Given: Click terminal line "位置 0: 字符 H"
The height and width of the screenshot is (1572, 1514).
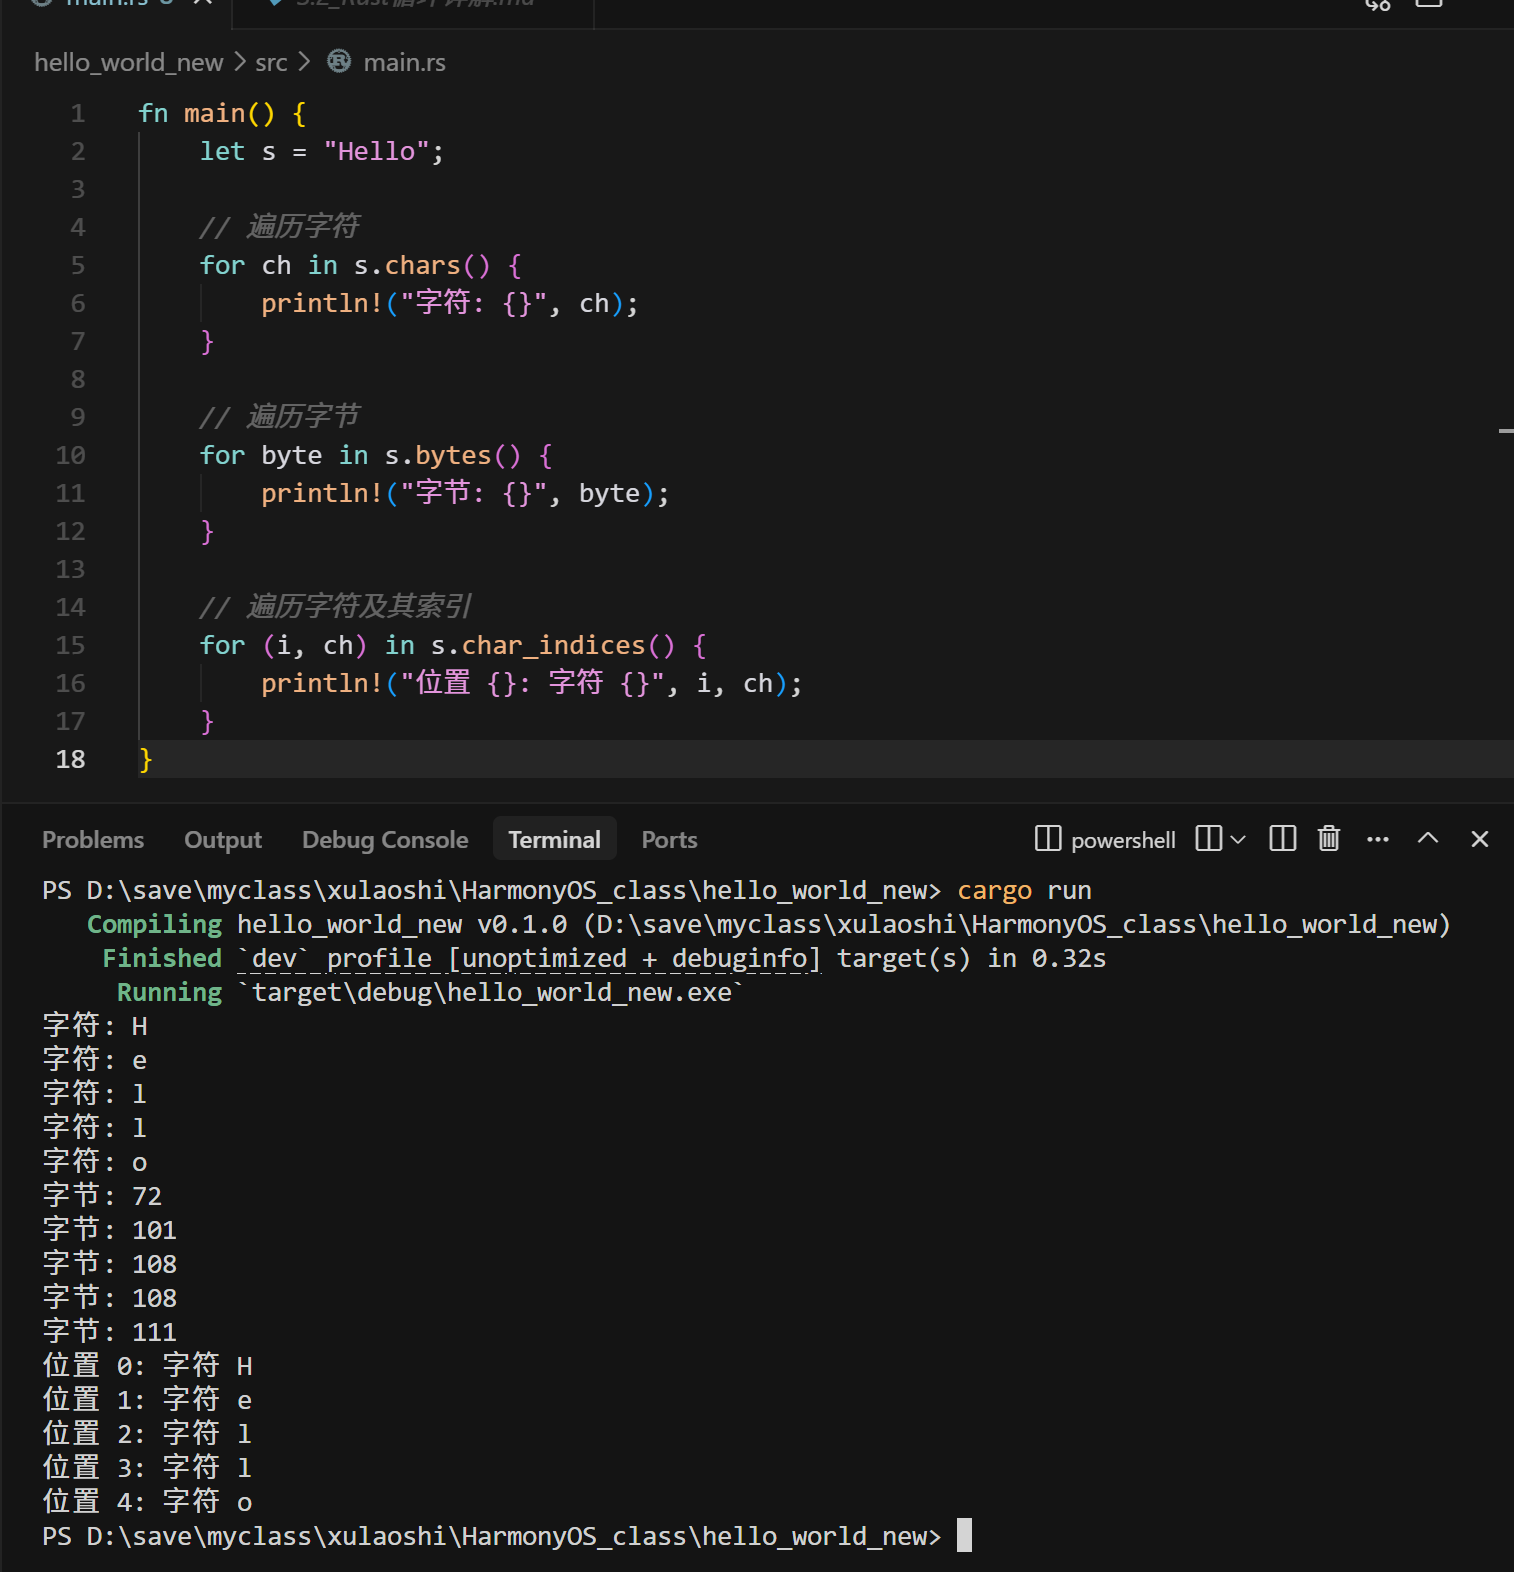Looking at the screenshot, I should click(x=148, y=1367).
